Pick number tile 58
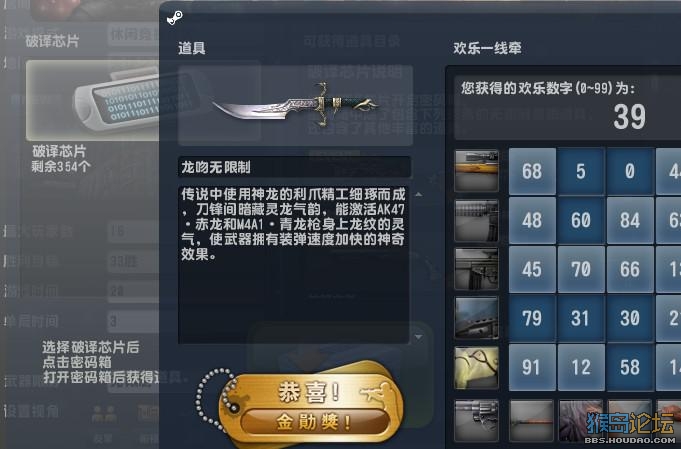 pos(630,367)
